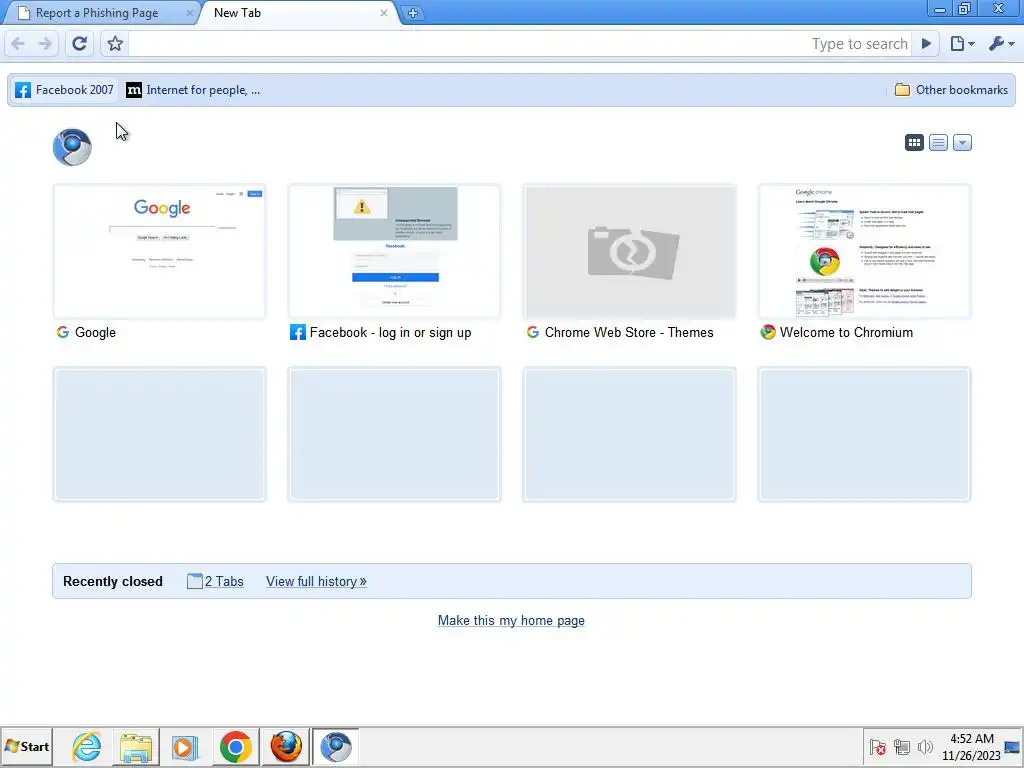Open the wrench settings menu
Image resolution: width=1024 pixels, height=768 pixels.
click(x=1001, y=44)
